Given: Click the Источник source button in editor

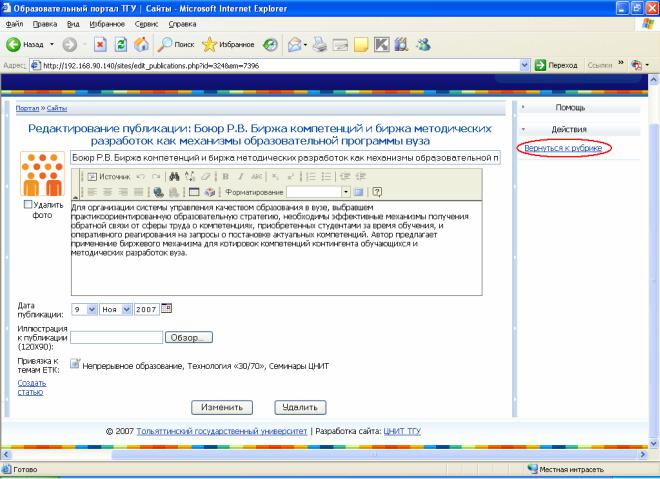Looking at the screenshot, I should [109, 177].
